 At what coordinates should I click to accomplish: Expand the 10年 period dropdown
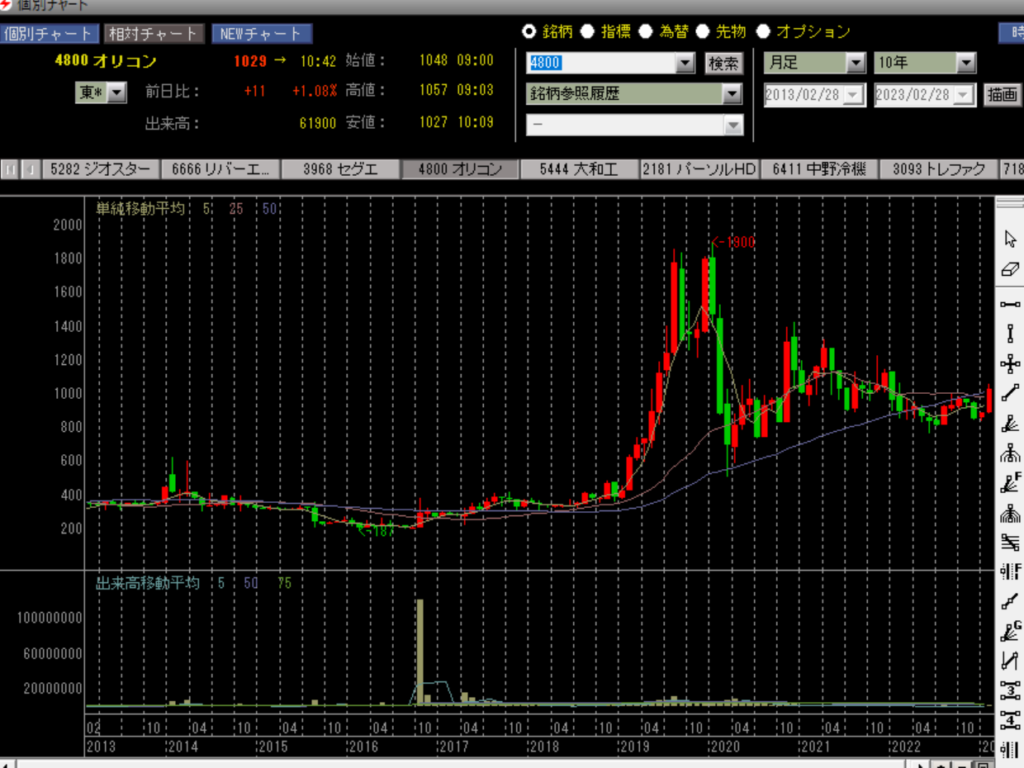964,63
